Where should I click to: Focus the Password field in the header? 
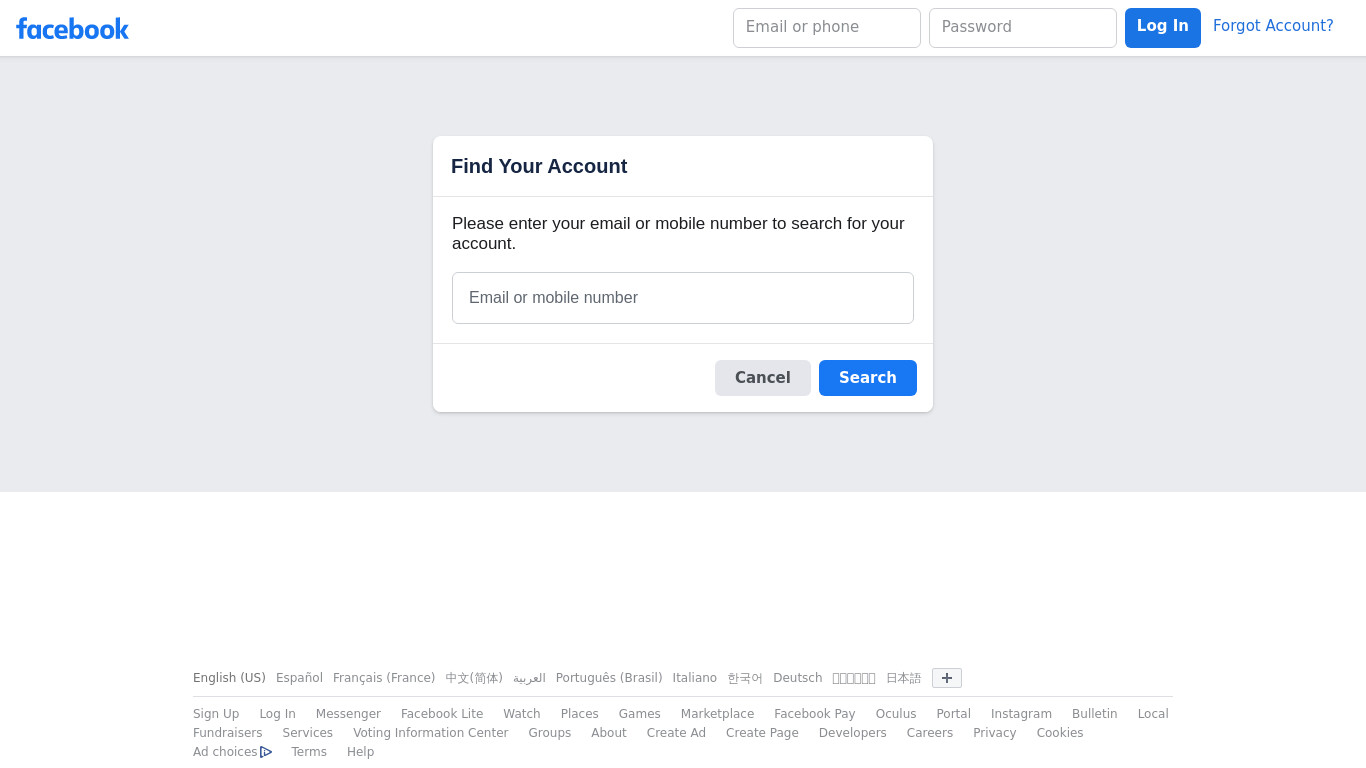[1023, 28]
